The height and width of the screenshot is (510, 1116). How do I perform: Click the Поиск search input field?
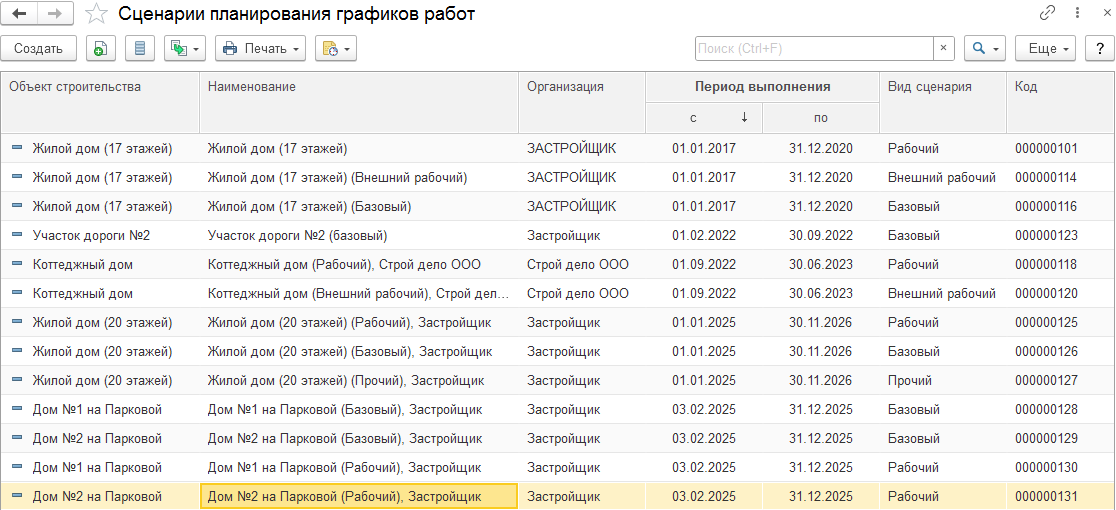pyautogui.click(x=813, y=48)
